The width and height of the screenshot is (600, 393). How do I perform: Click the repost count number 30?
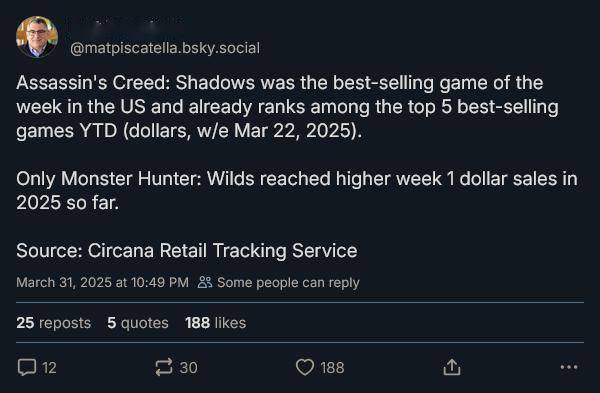pyautogui.click(x=189, y=368)
